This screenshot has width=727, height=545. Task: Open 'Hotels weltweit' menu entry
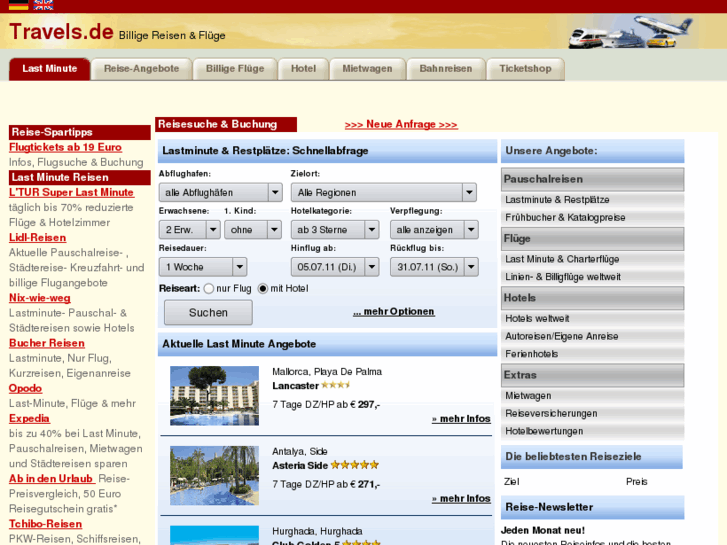coord(593,319)
